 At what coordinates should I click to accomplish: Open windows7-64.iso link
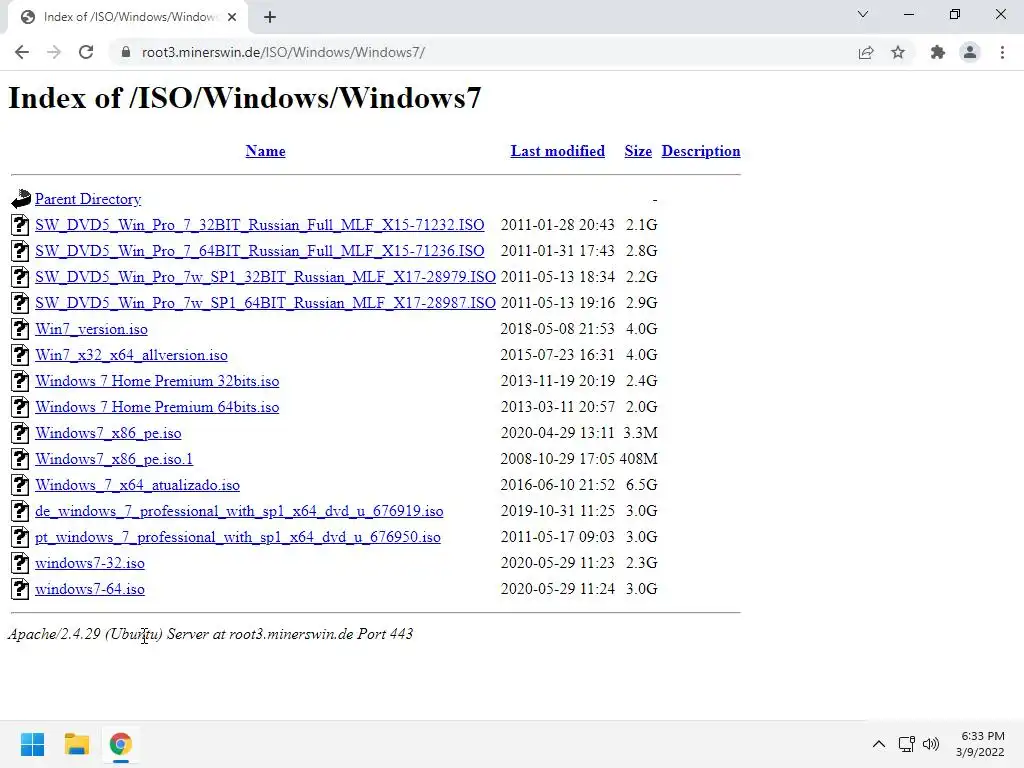coord(90,589)
